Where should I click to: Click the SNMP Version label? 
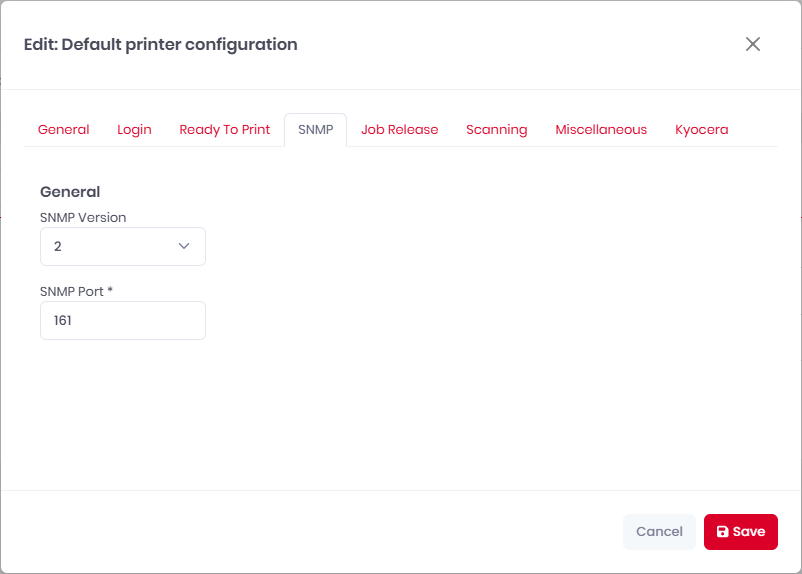pos(83,217)
